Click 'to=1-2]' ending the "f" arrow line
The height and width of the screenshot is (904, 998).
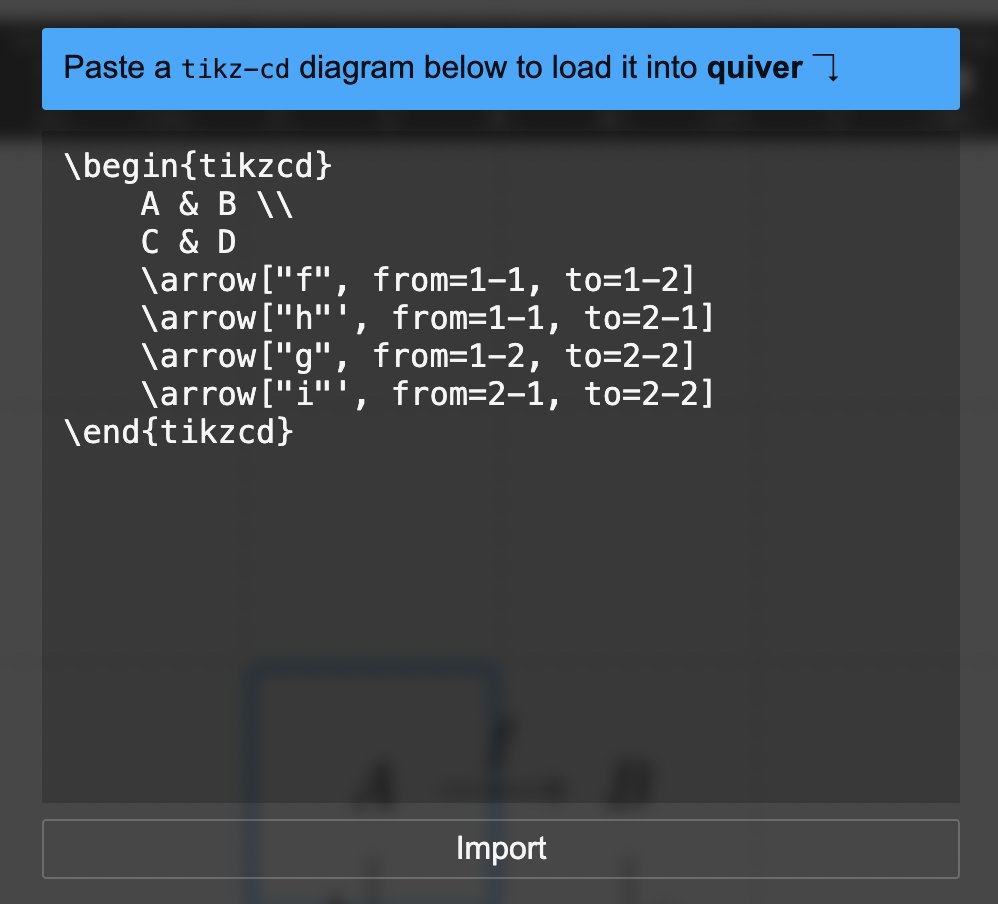click(x=630, y=280)
